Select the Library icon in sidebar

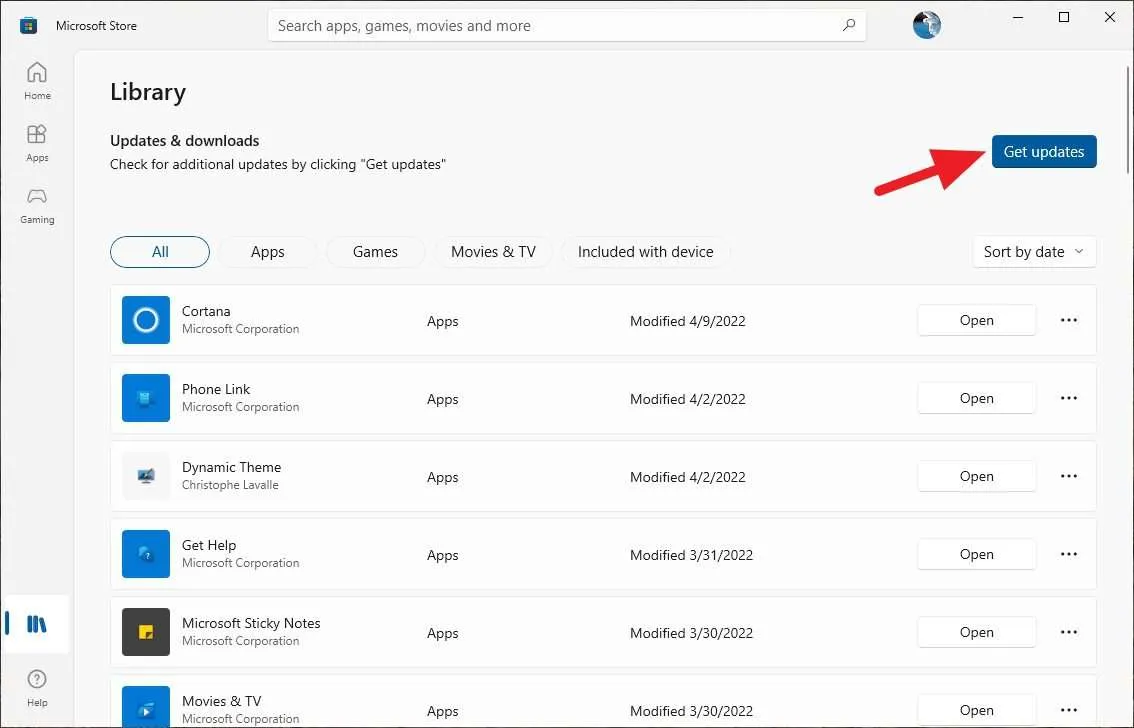tap(36, 624)
